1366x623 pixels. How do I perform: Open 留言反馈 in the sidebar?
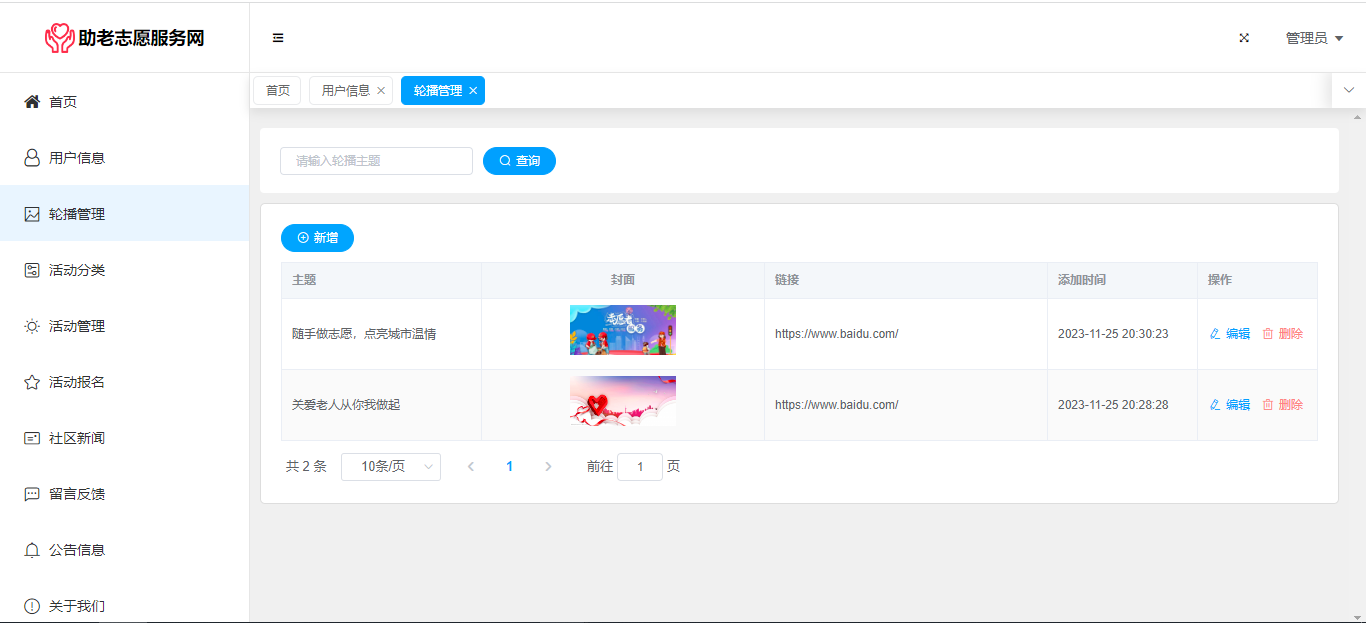pos(76,494)
